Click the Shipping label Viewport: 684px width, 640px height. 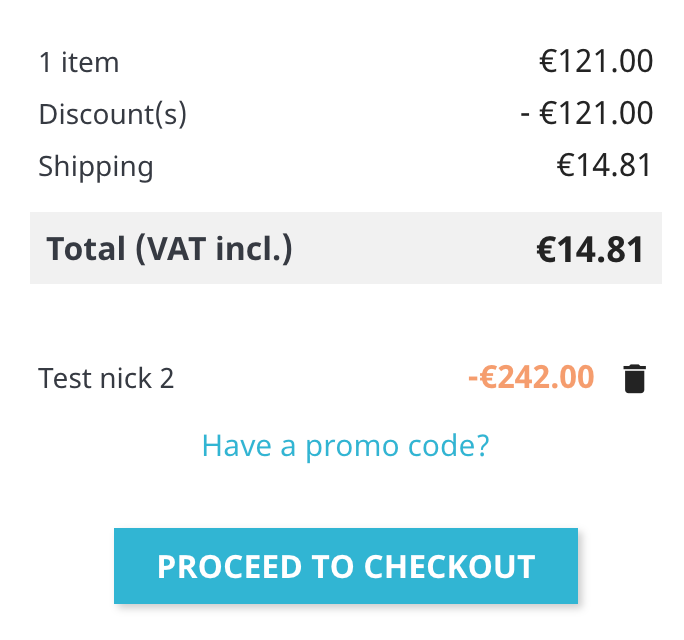pyautogui.click(x=96, y=166)
